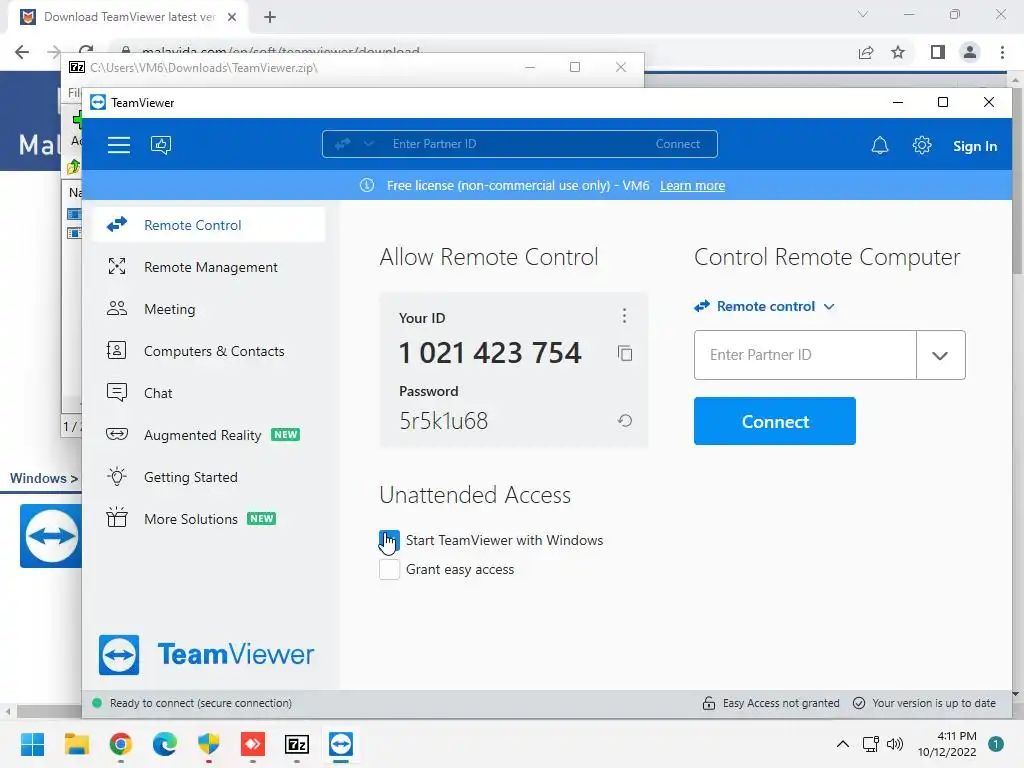Click the ID number 1 021 423 754

[490, 353]
